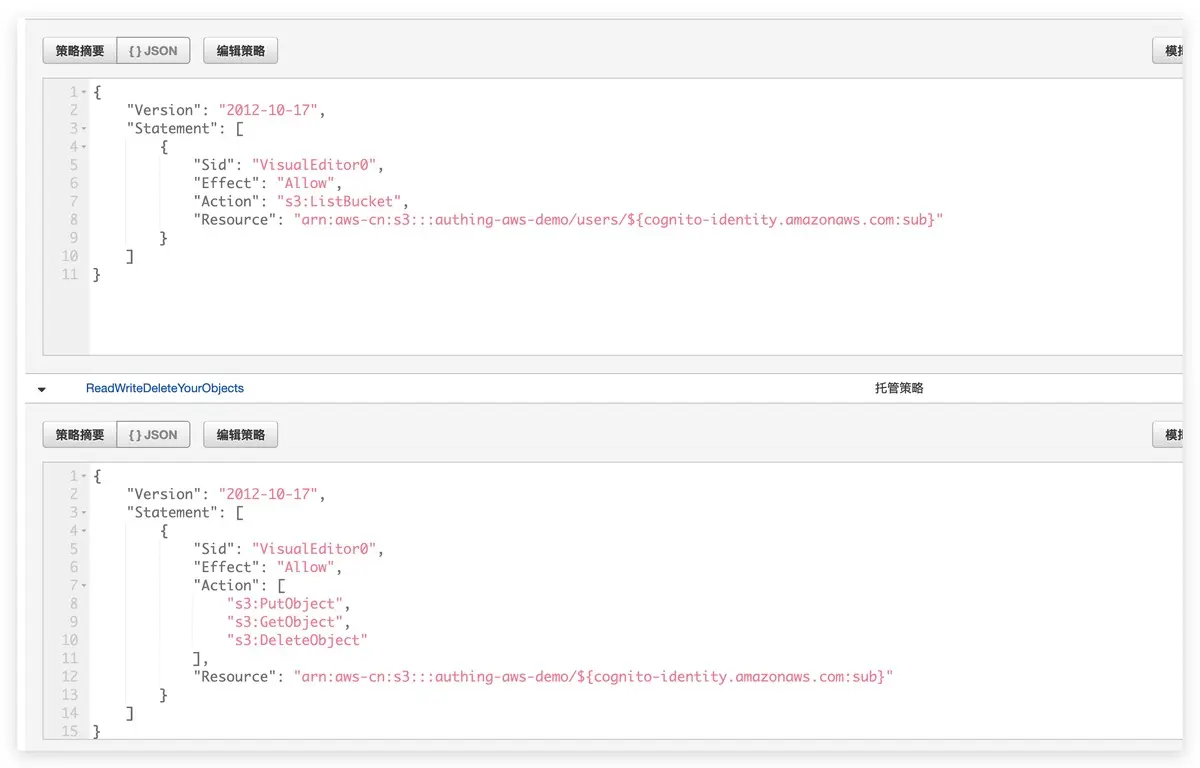Collapse the Action array fold arrow at line 7
Viewport: 1200px width, 768px height.
84,586
